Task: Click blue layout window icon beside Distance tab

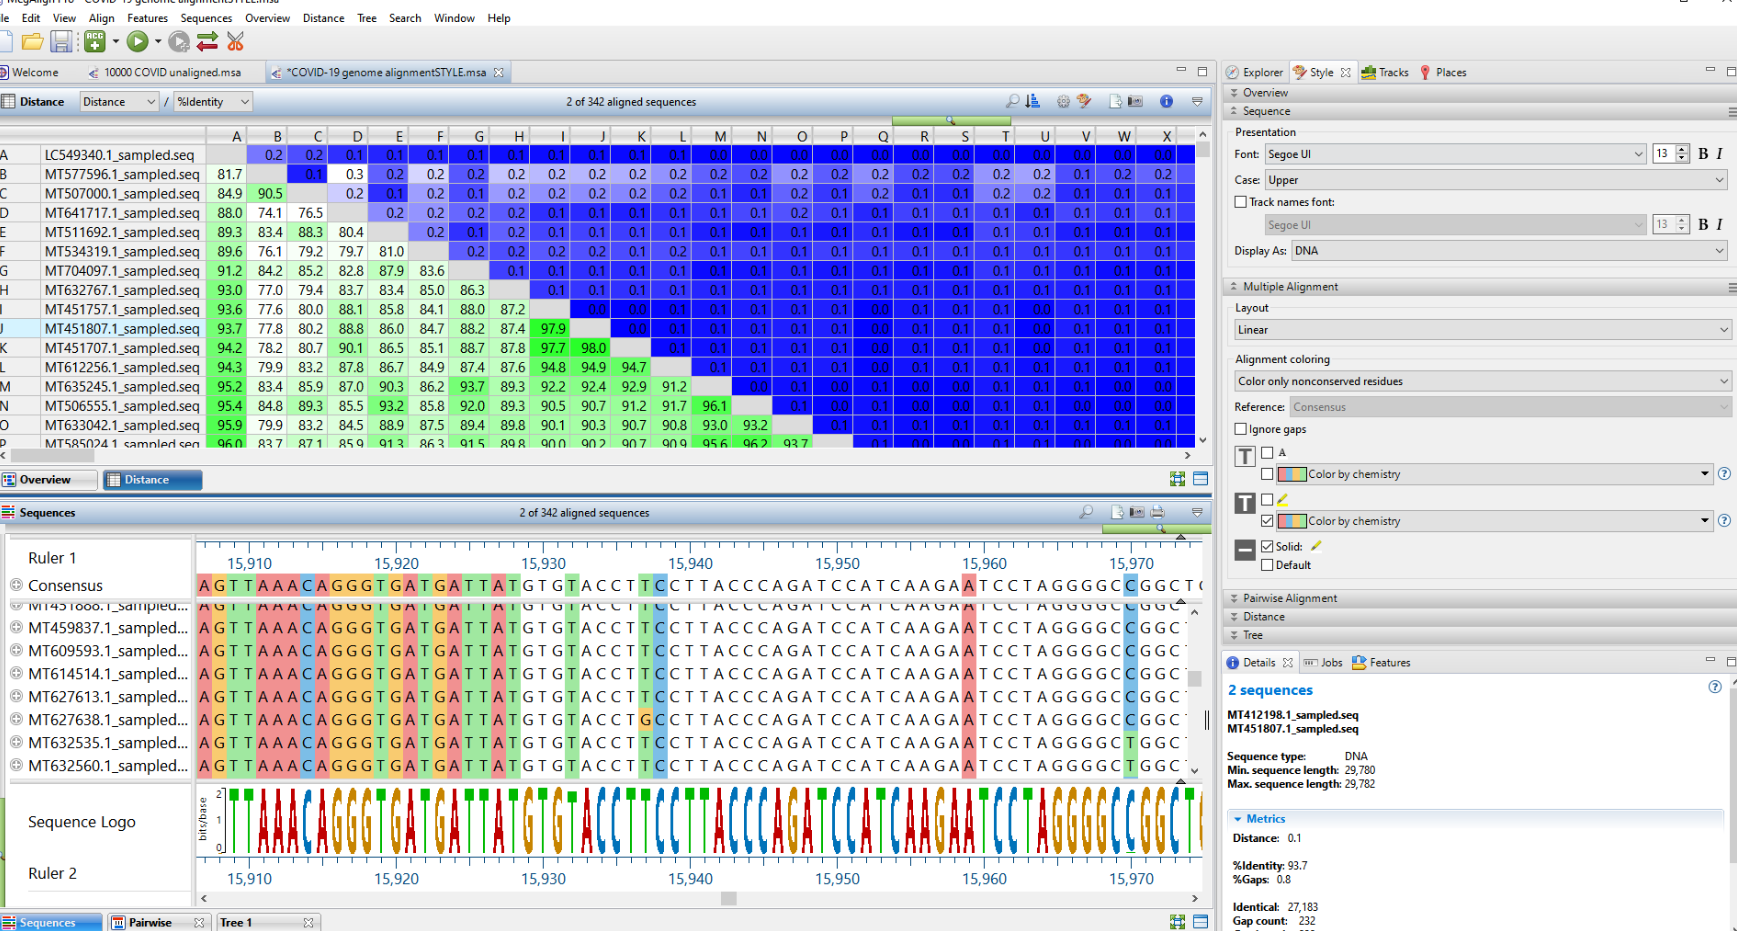Action: click(x=1200, y=479)
